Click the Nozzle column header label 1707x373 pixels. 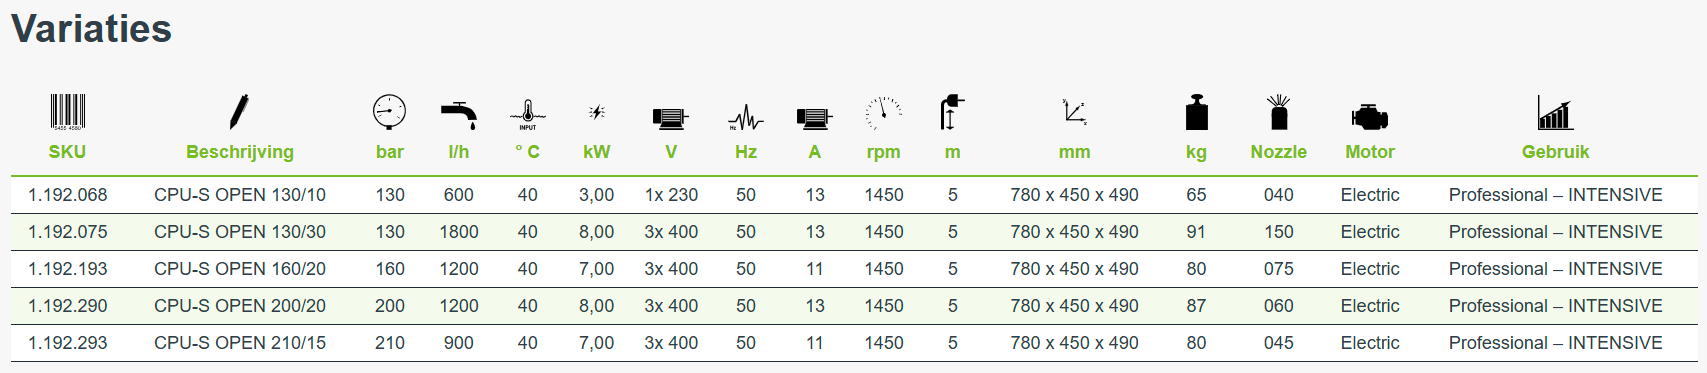click(x=1279, y=152)
